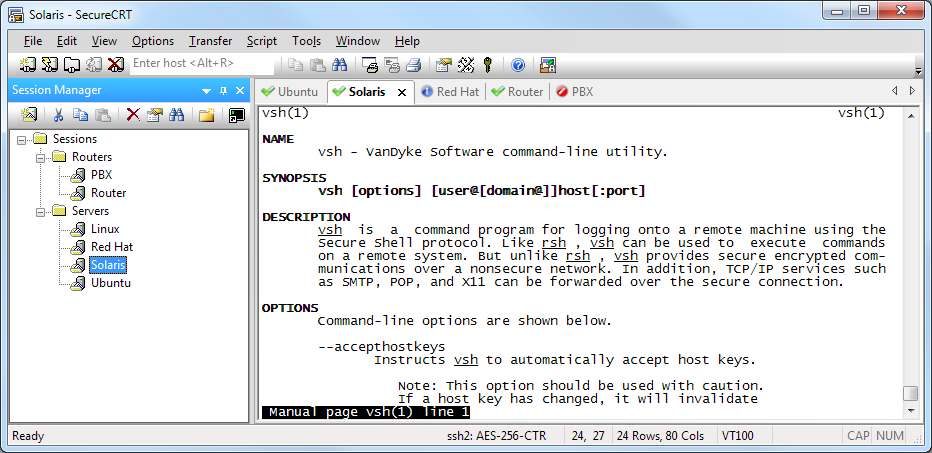Screen dimensions: 932x453
Task: Open the Transfer menu
Action: (x=210, y=41)
